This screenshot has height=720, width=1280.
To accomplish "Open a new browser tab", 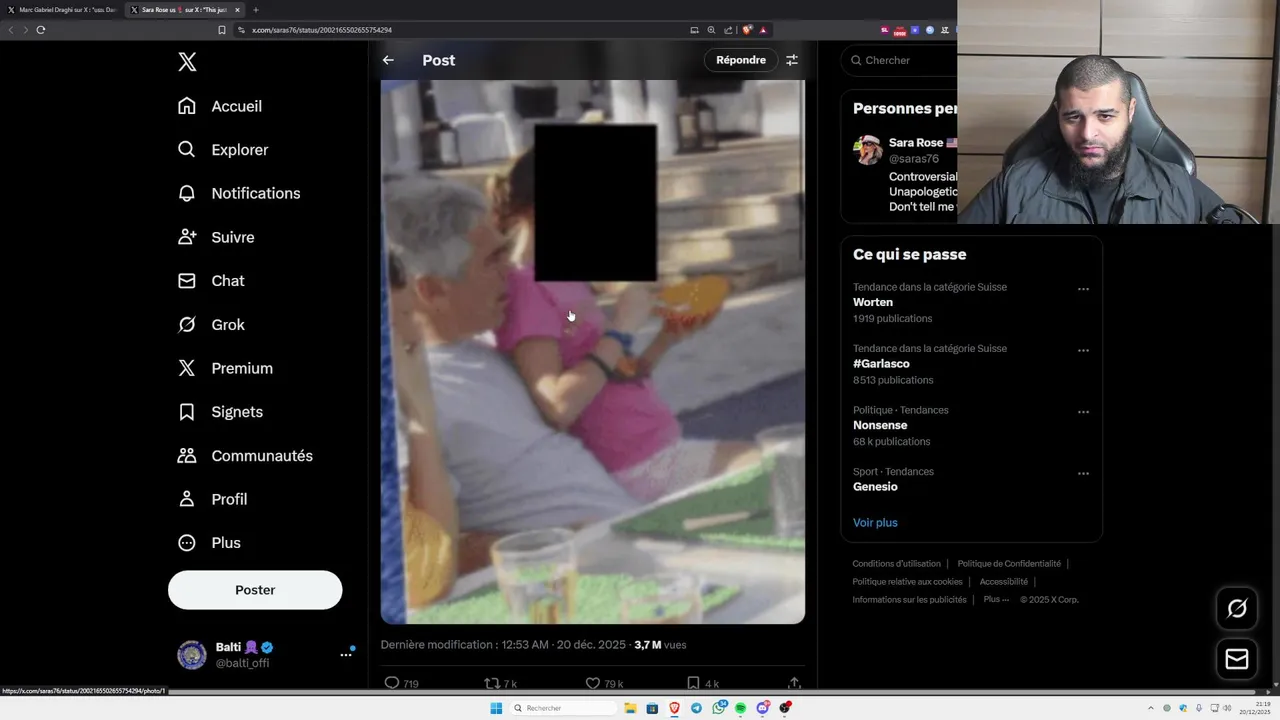I will (255, 9).
